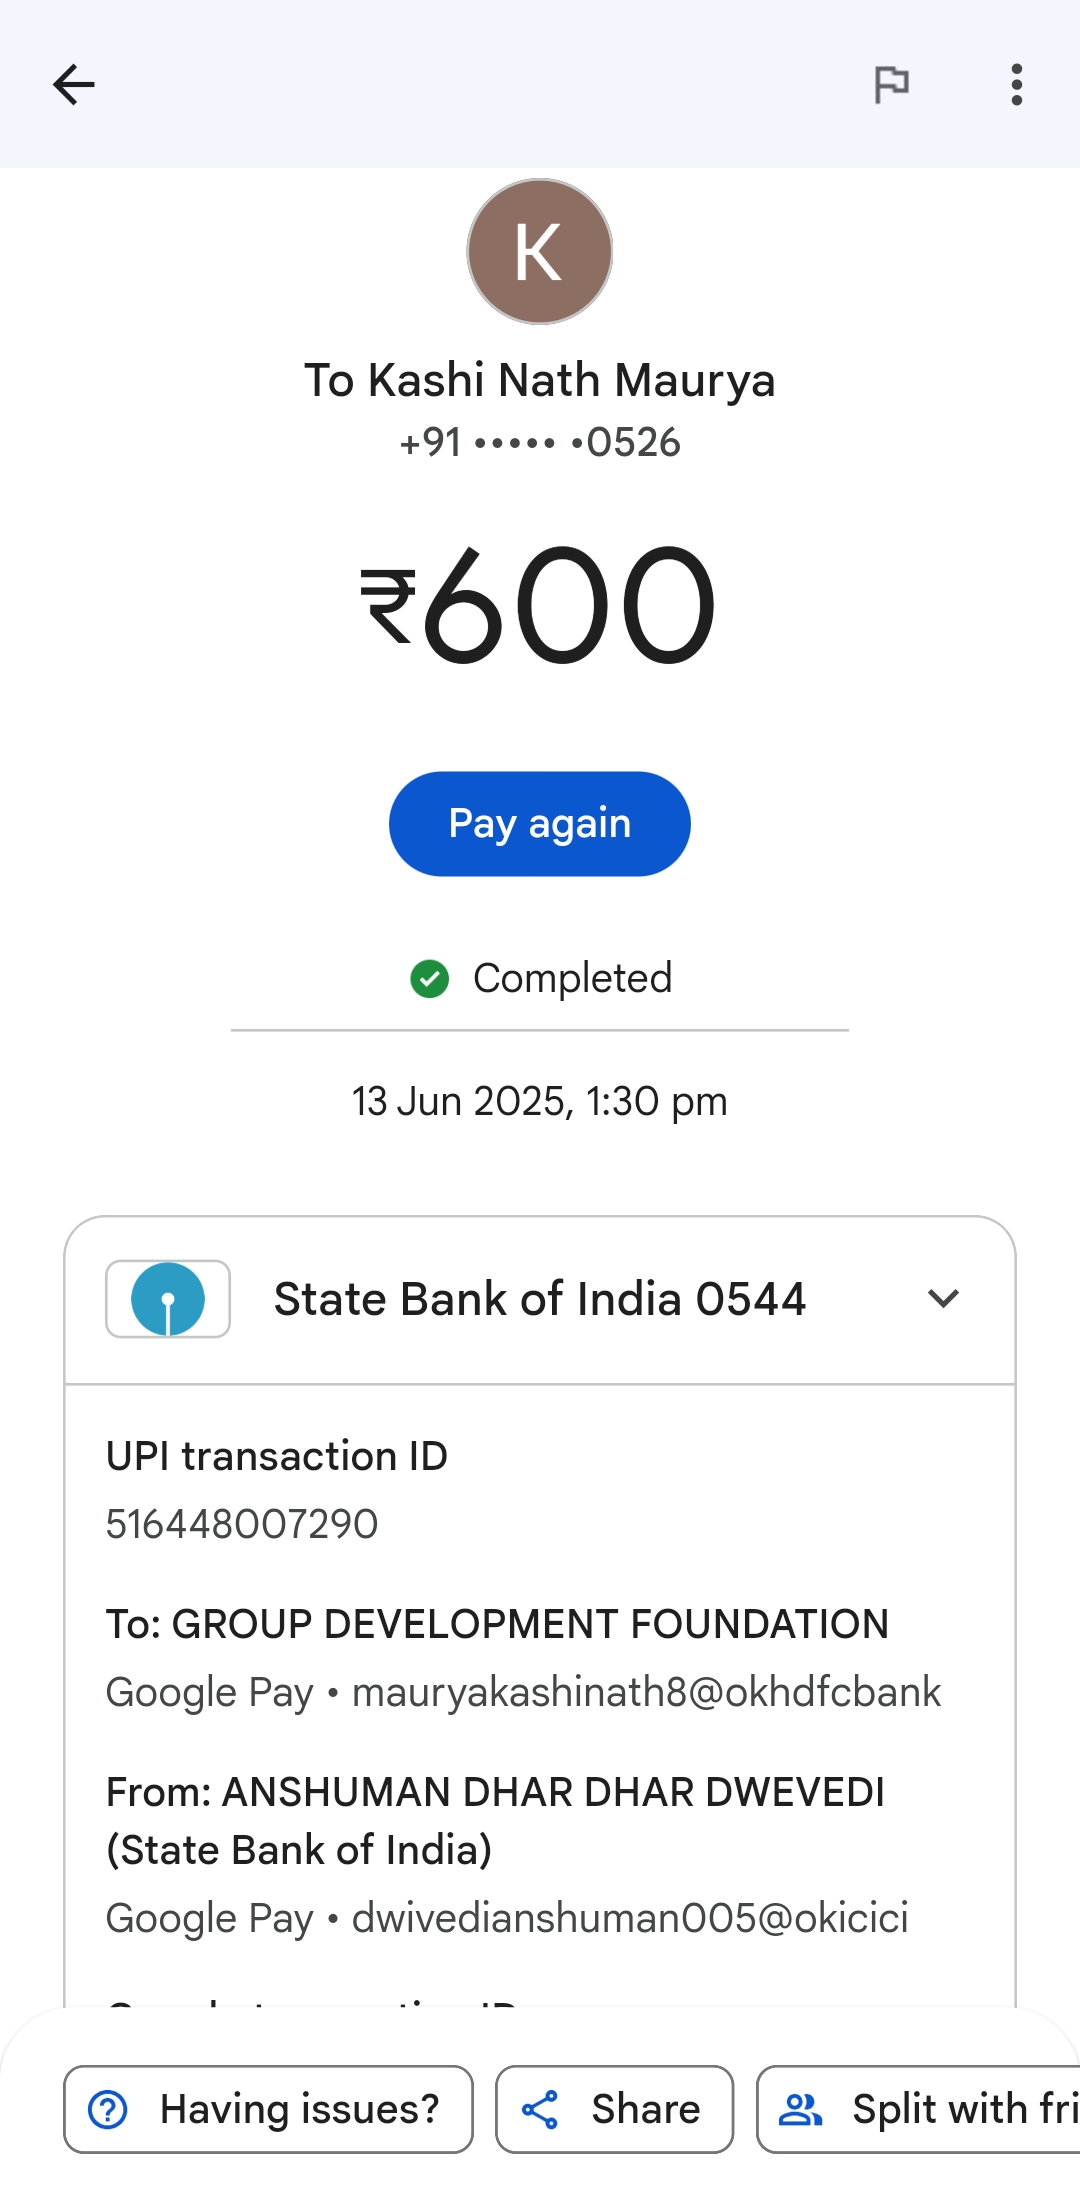Tap the Having issues? button

tap(268, 2109)
